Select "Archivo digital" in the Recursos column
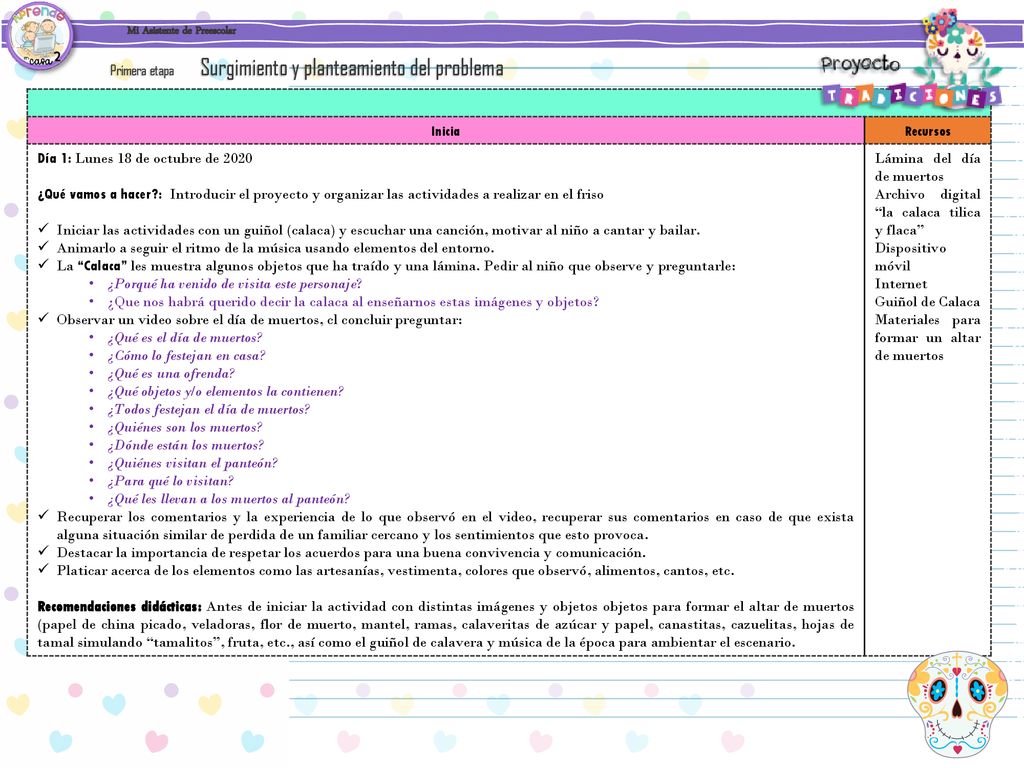This screenshot has width=1024, height=768. pos(927,194)
